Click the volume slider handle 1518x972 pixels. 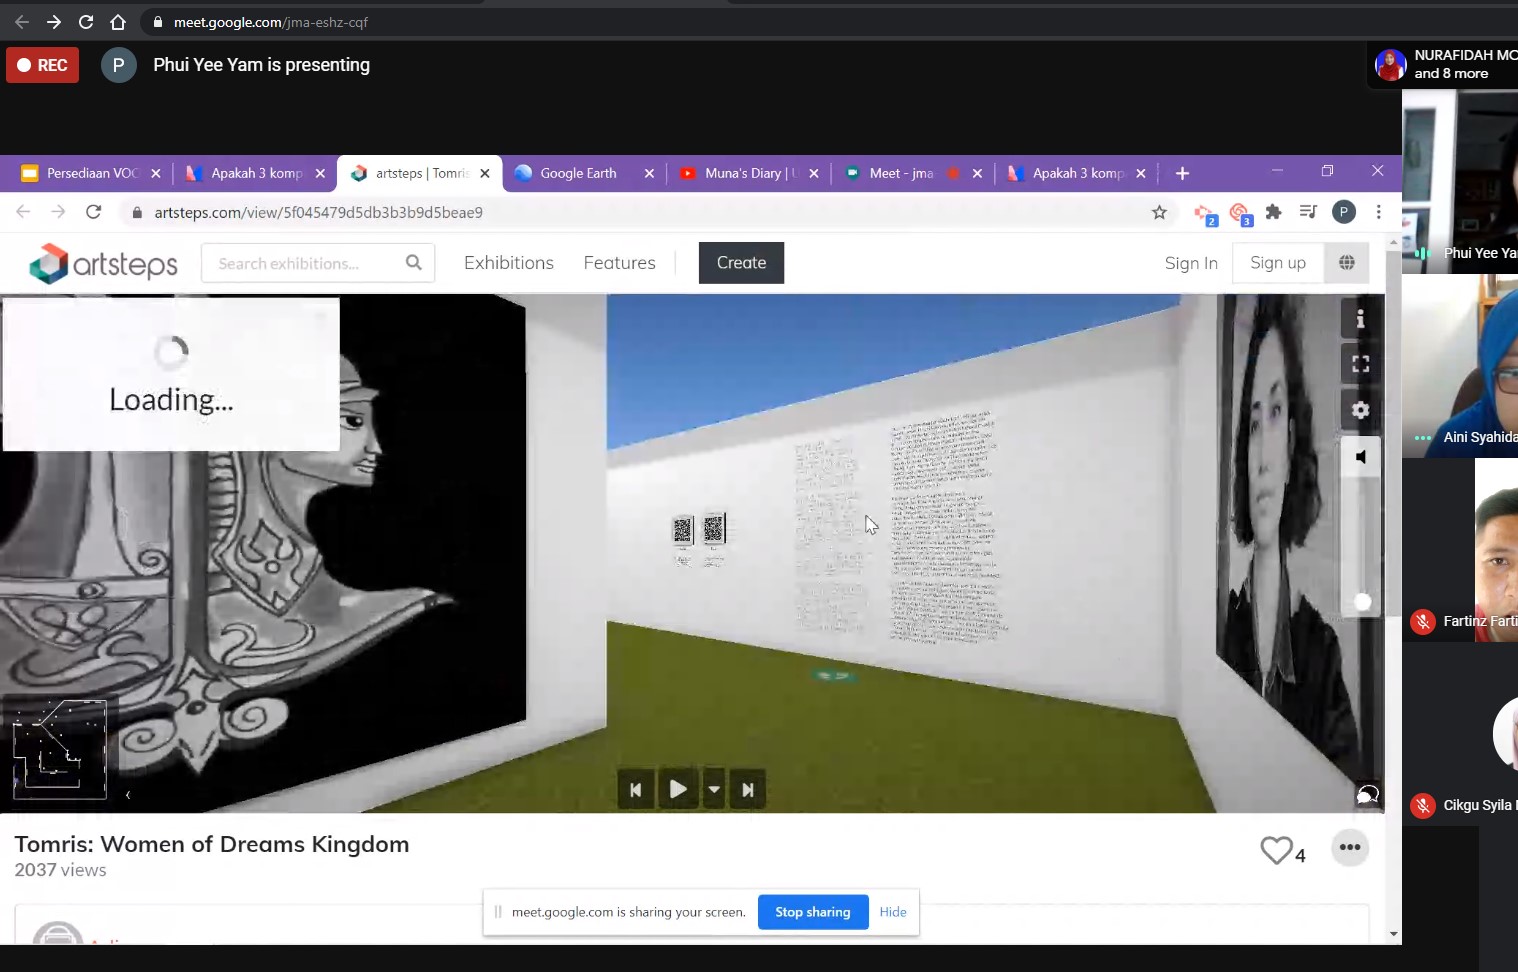click(x=1361, y=601)
